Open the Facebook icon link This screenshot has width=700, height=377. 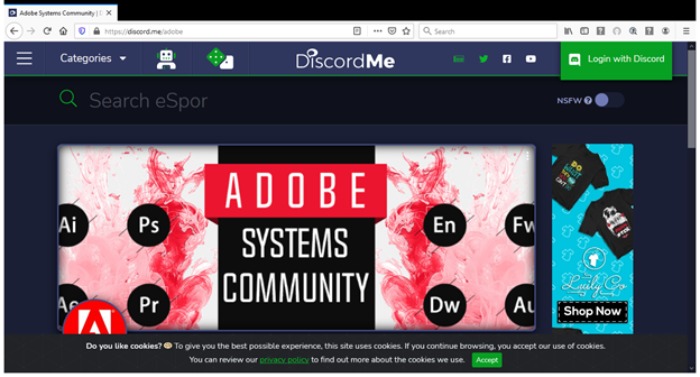pos(507,59)
